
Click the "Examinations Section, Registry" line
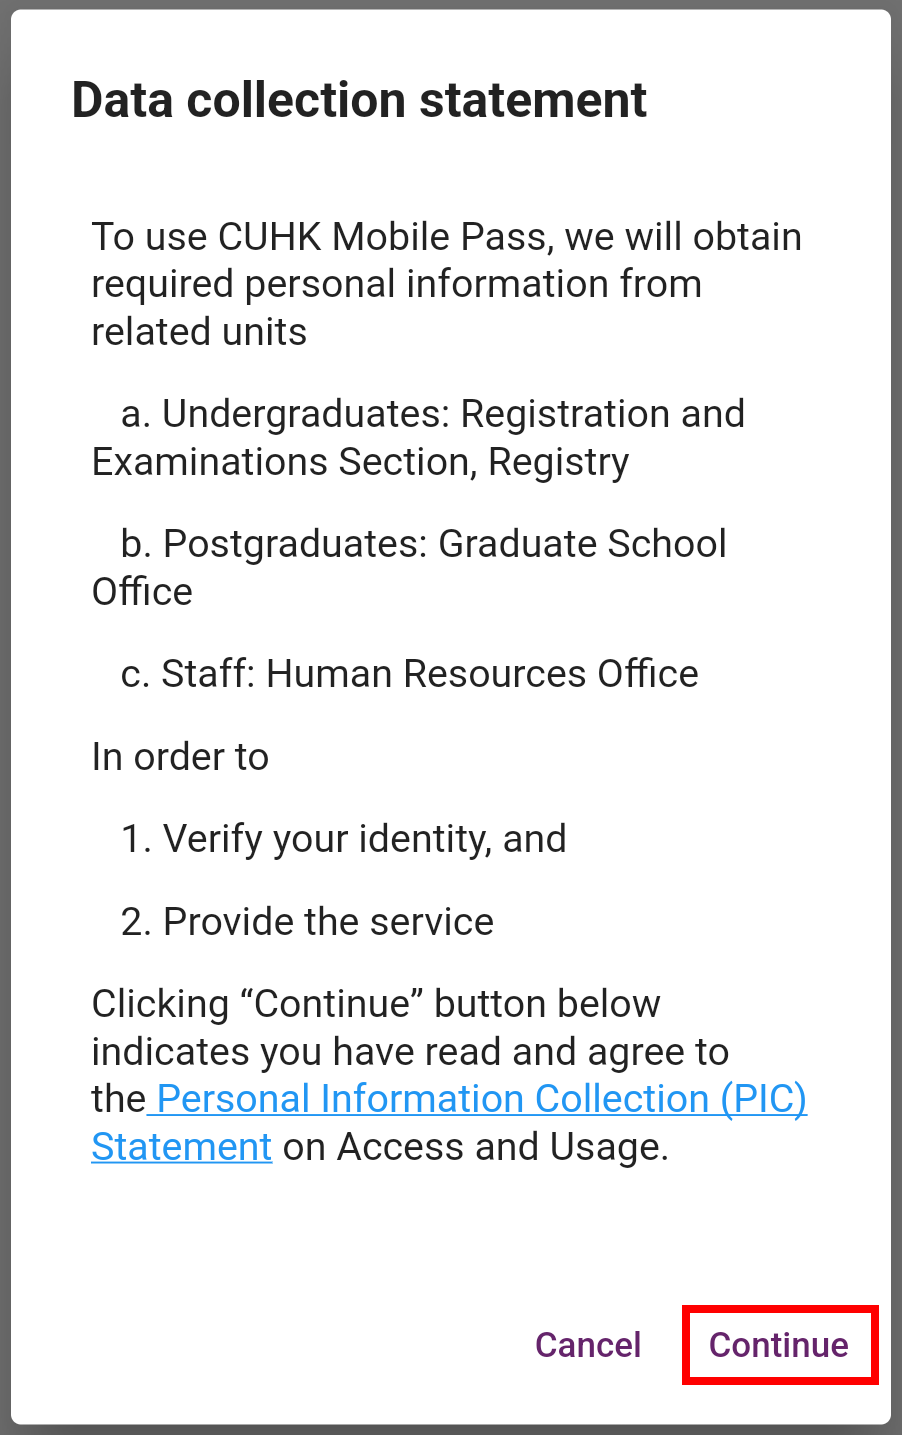point(360,462)
